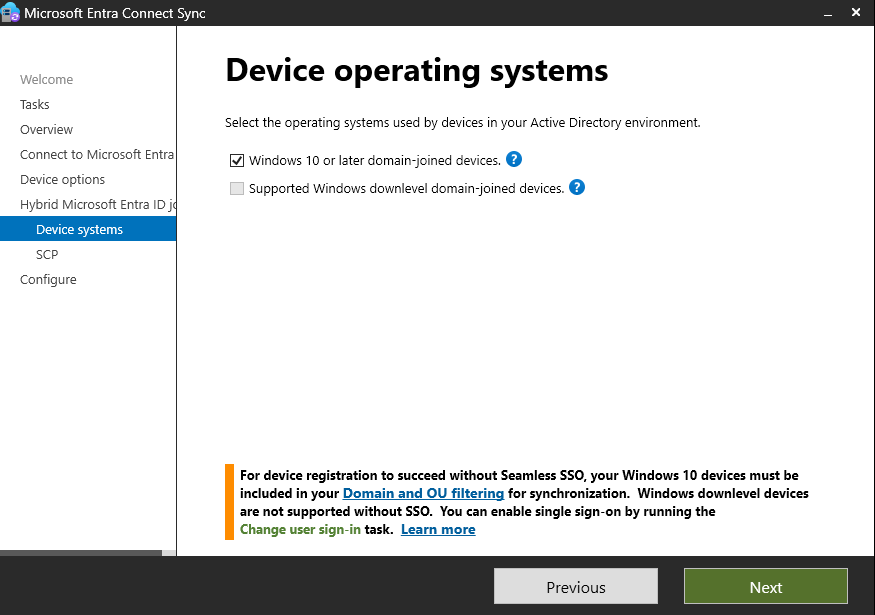Viewport: 875px width, 615px height.
Task: Open help for downlevel devices option
Action: (x=577, y=187)
